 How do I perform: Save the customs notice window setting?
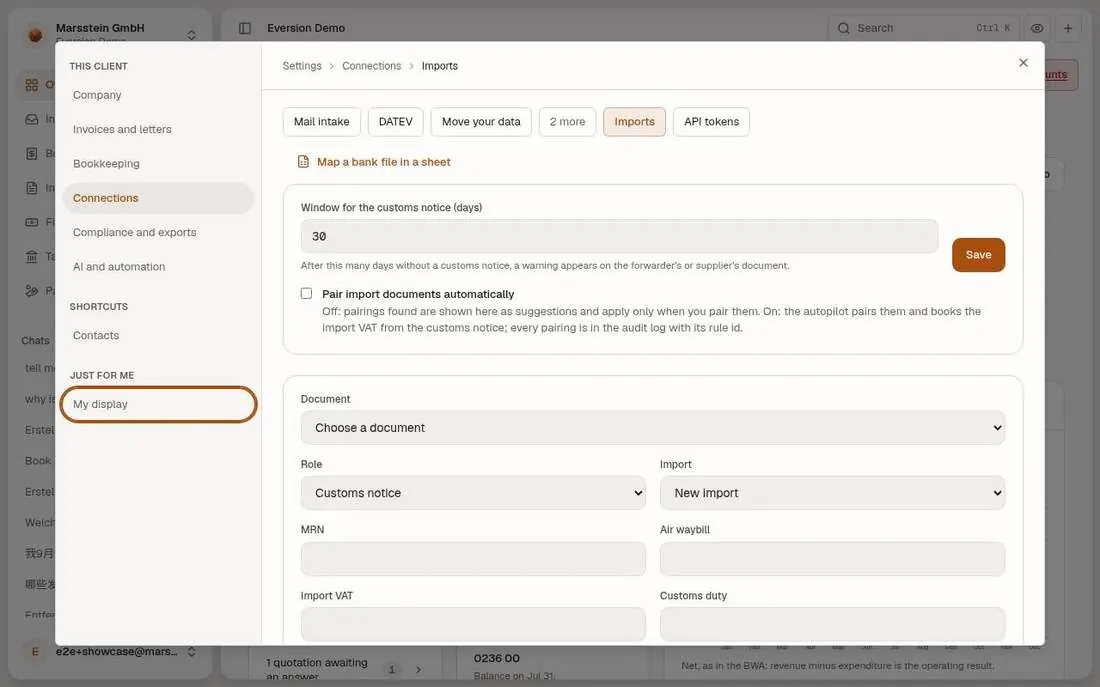tap(978, 255)
